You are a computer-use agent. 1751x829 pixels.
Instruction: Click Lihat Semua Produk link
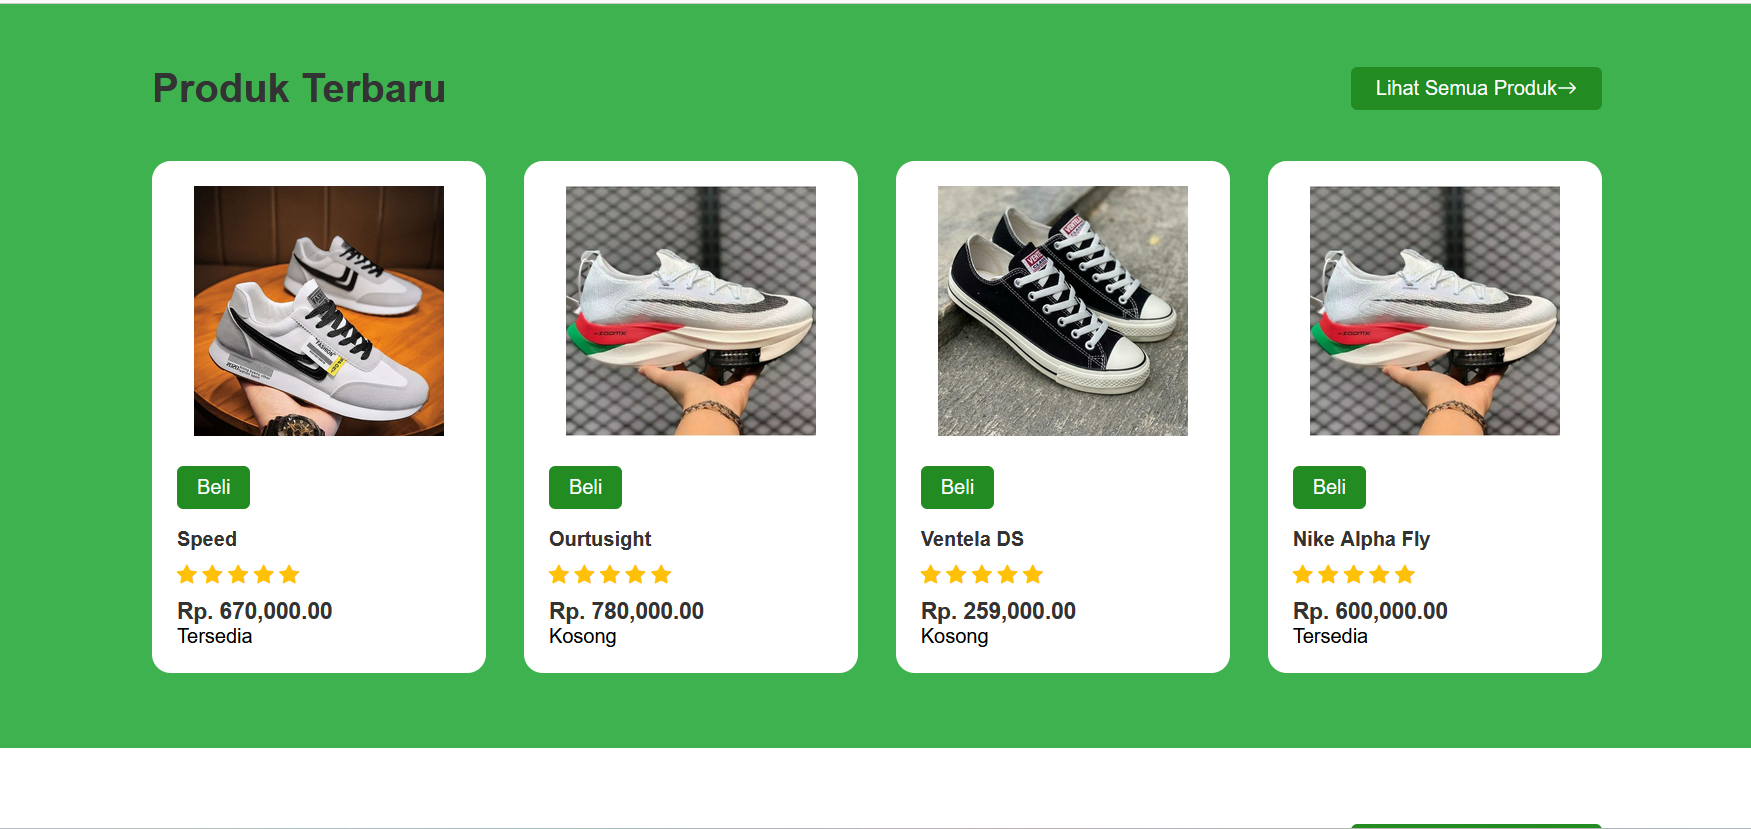coord(1475,88)
